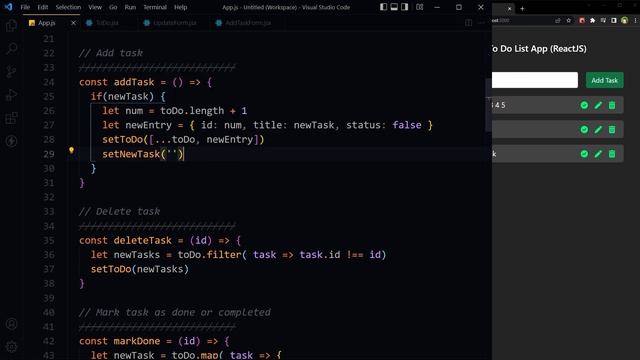Click line number 33 in gutter
640x360 pixels.
(49, 211)
